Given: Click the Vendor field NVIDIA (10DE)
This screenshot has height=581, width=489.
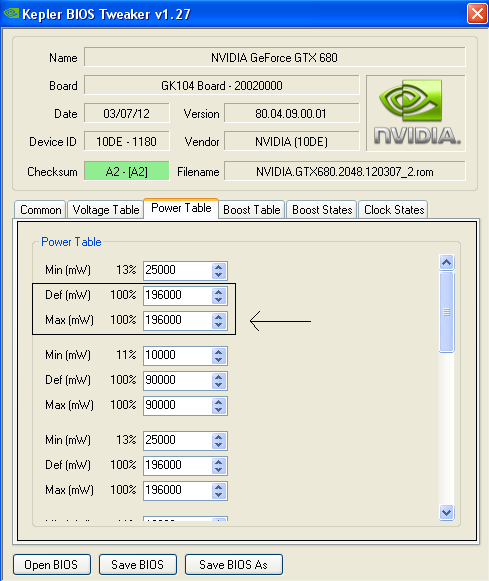Looking at the screenshot, I should coord(292,142).
